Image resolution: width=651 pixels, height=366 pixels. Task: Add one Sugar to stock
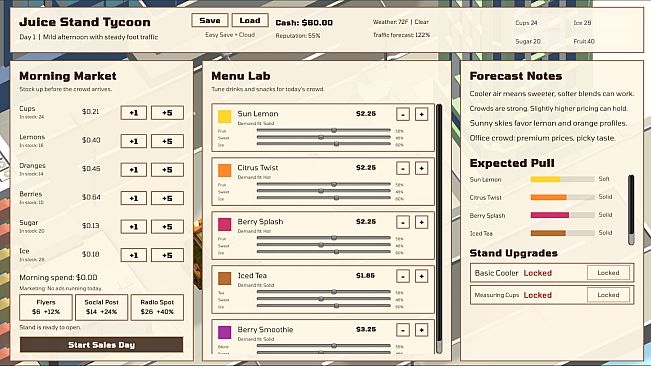coord(134,227)
